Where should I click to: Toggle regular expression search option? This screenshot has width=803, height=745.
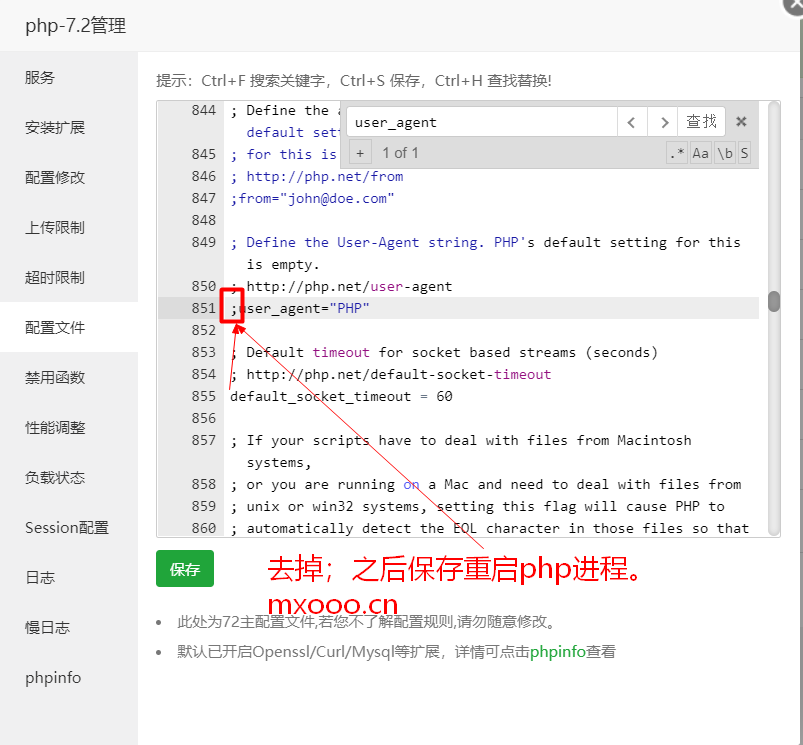tap(677, 153)
